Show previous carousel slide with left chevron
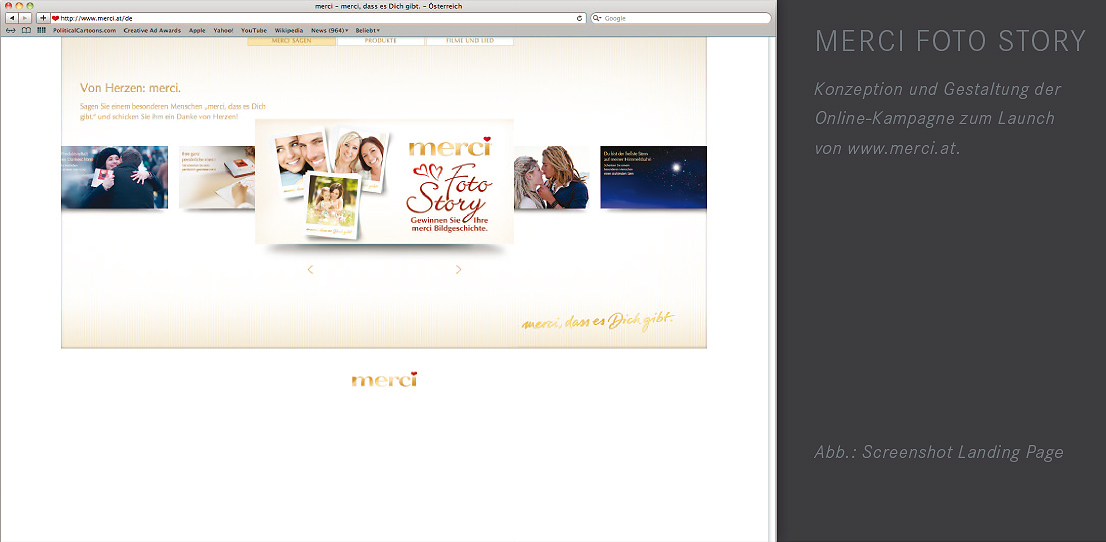This screenshot has height=542, width=1106. coord(310,270)
